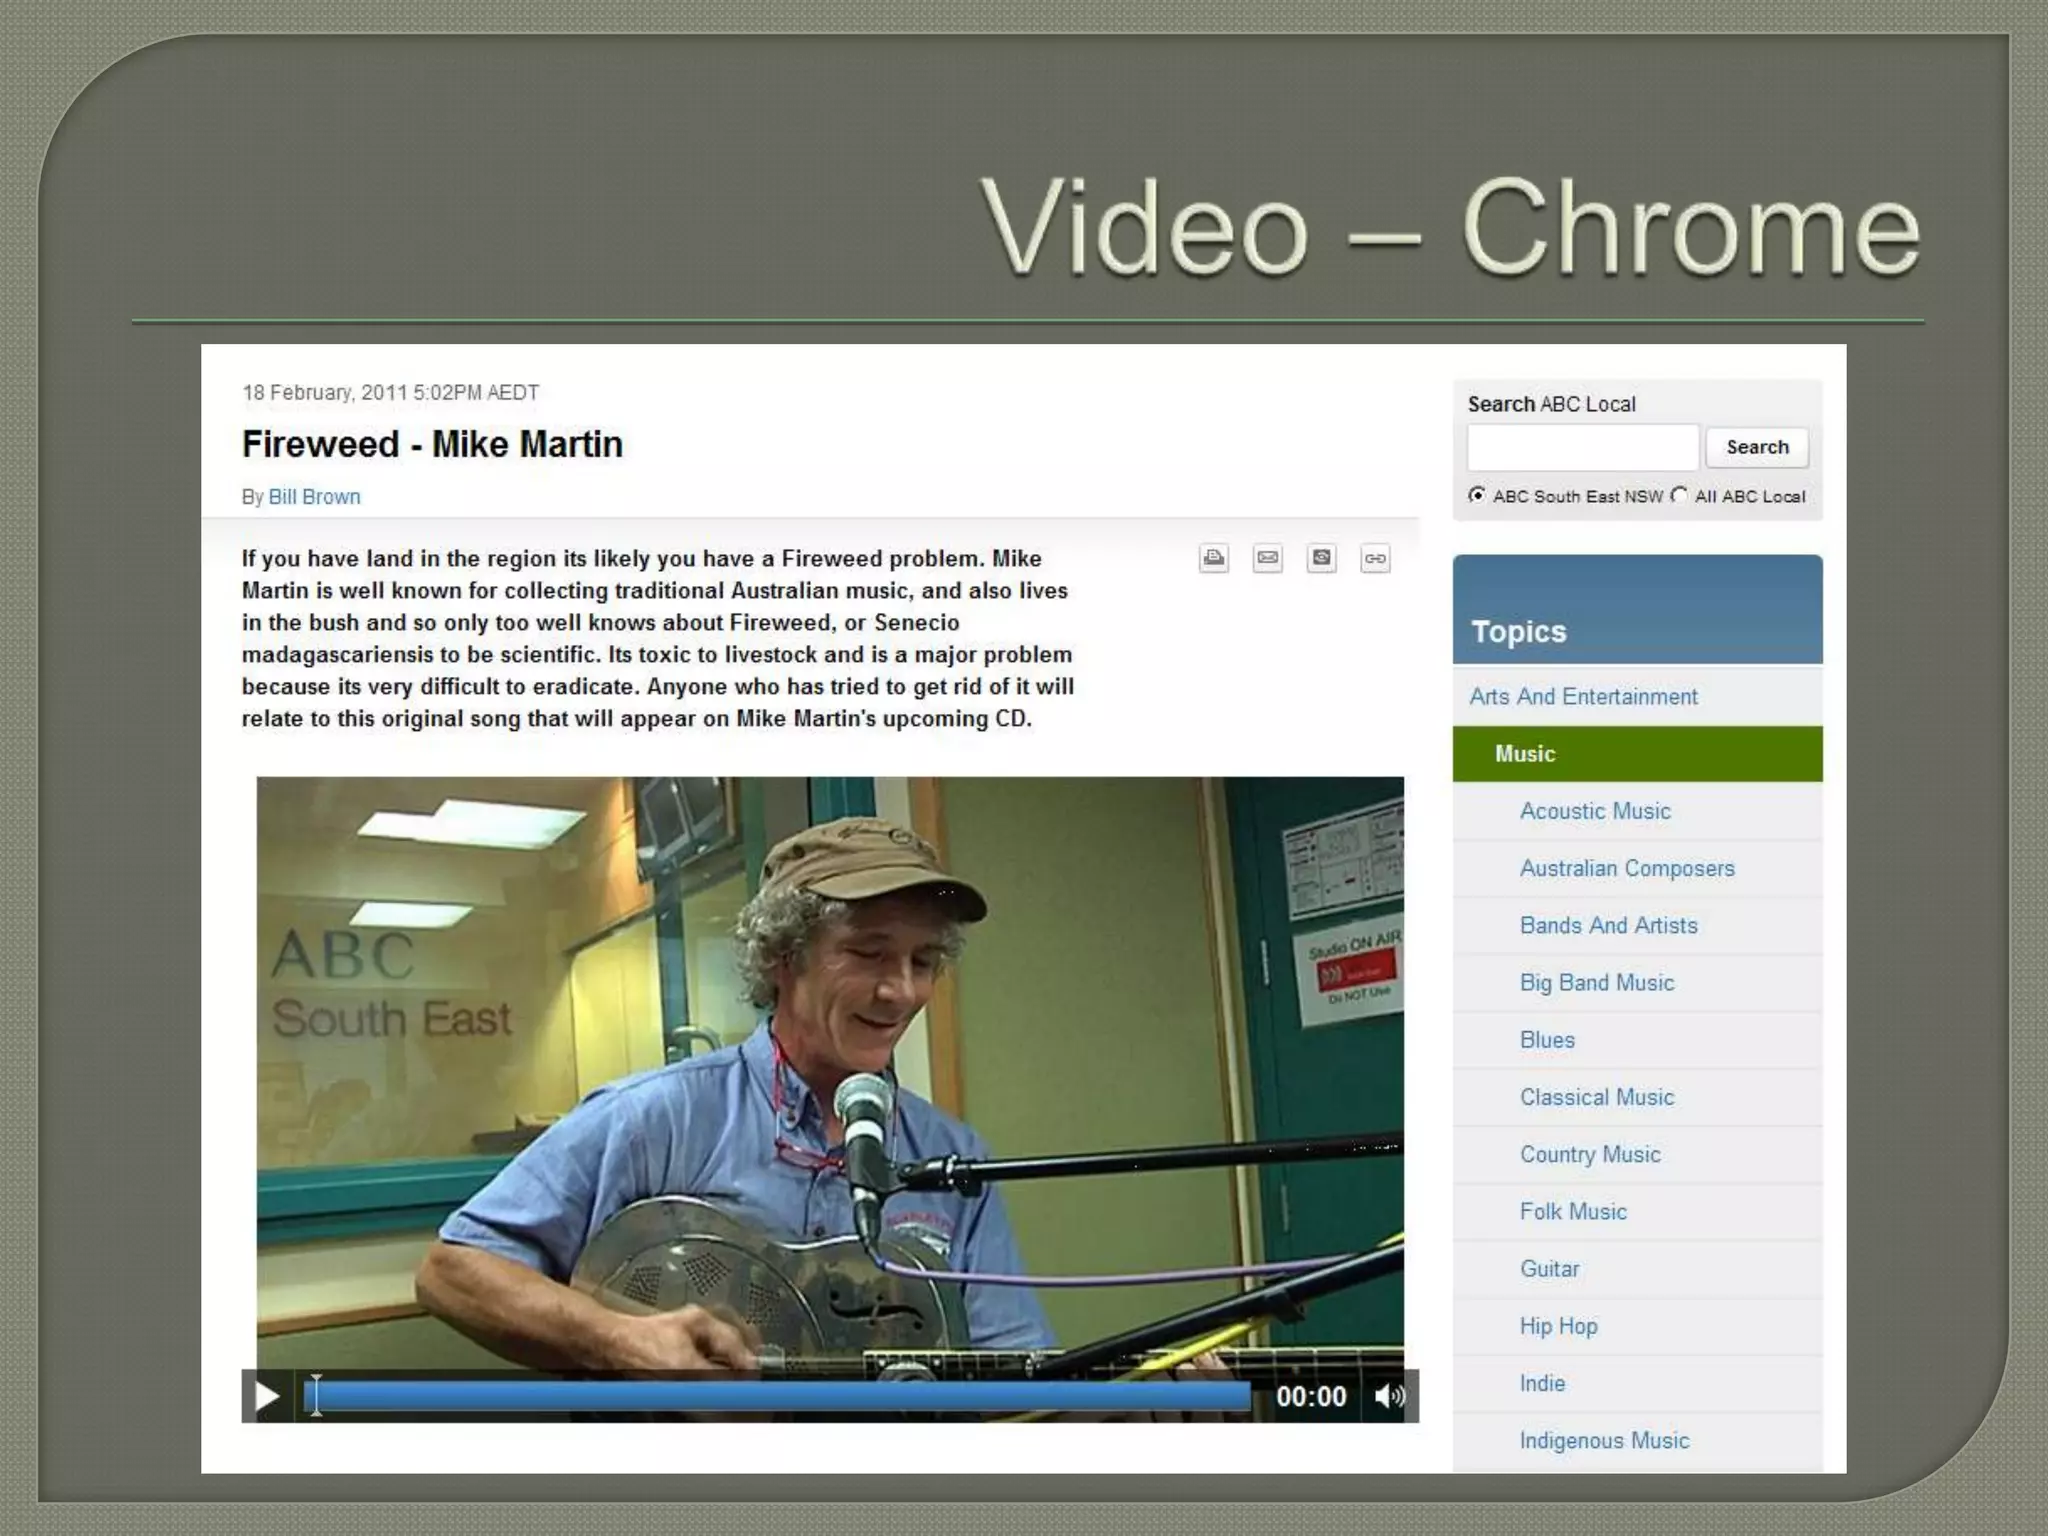
Task: Go to Country Music subtopic
Action: point(1590,1154)
